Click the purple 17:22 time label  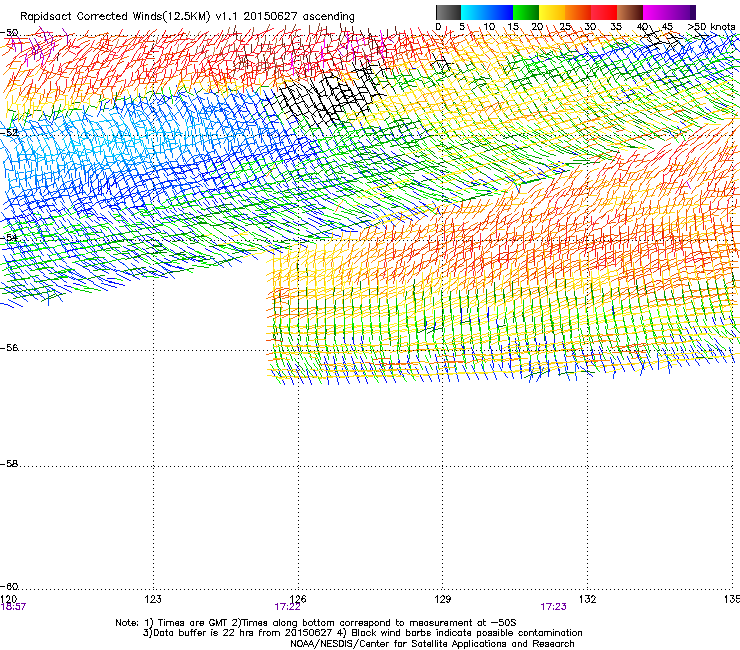click(287, 607)
